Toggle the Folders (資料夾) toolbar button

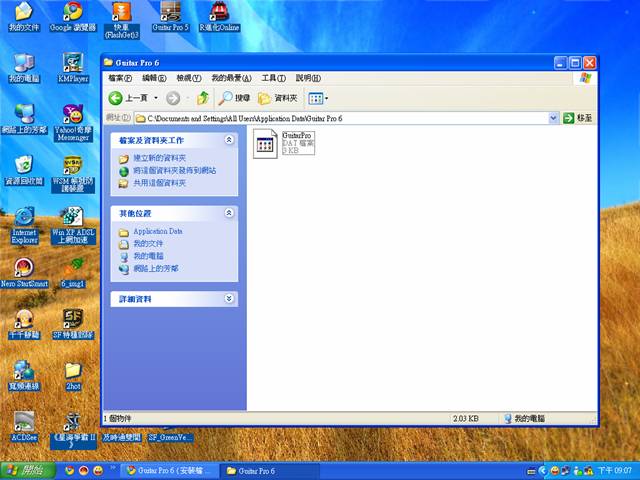(278, 98)
